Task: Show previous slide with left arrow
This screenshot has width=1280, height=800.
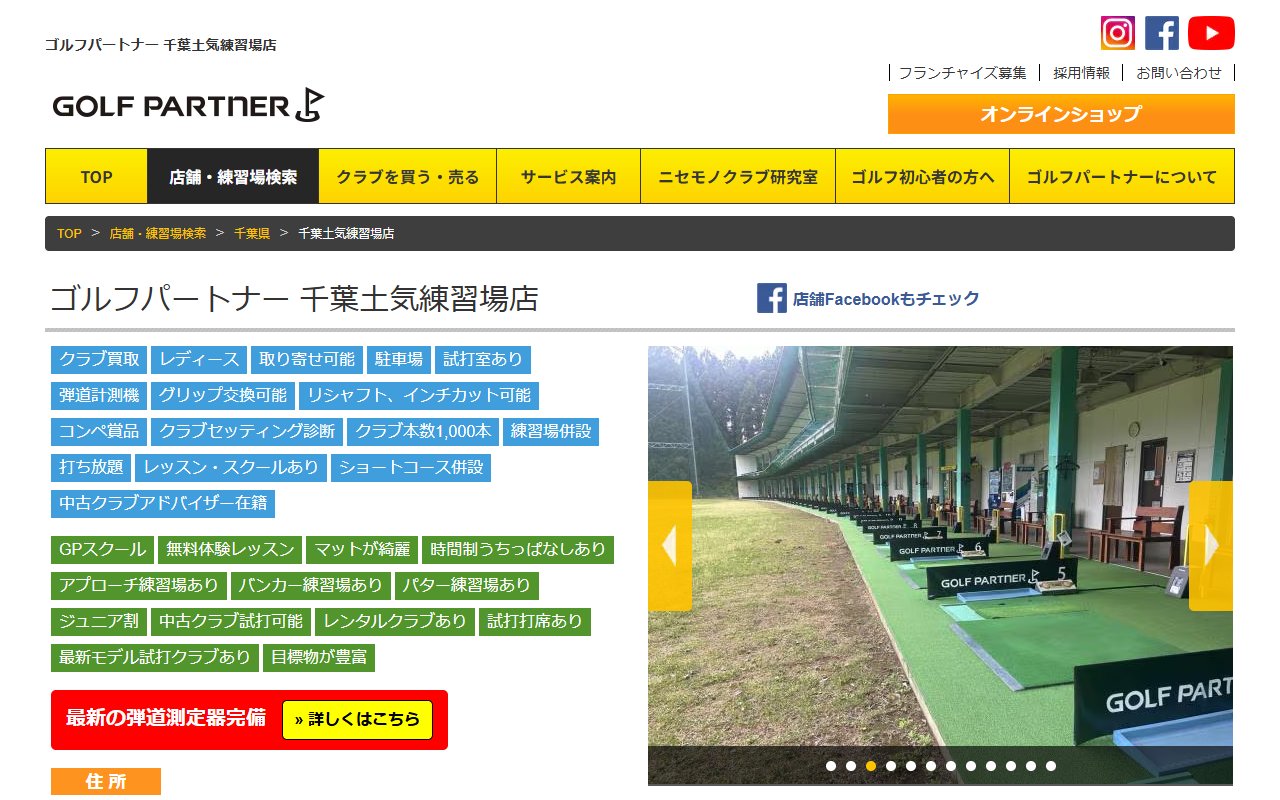Action: pyautogui.click(x=670, y=546)
